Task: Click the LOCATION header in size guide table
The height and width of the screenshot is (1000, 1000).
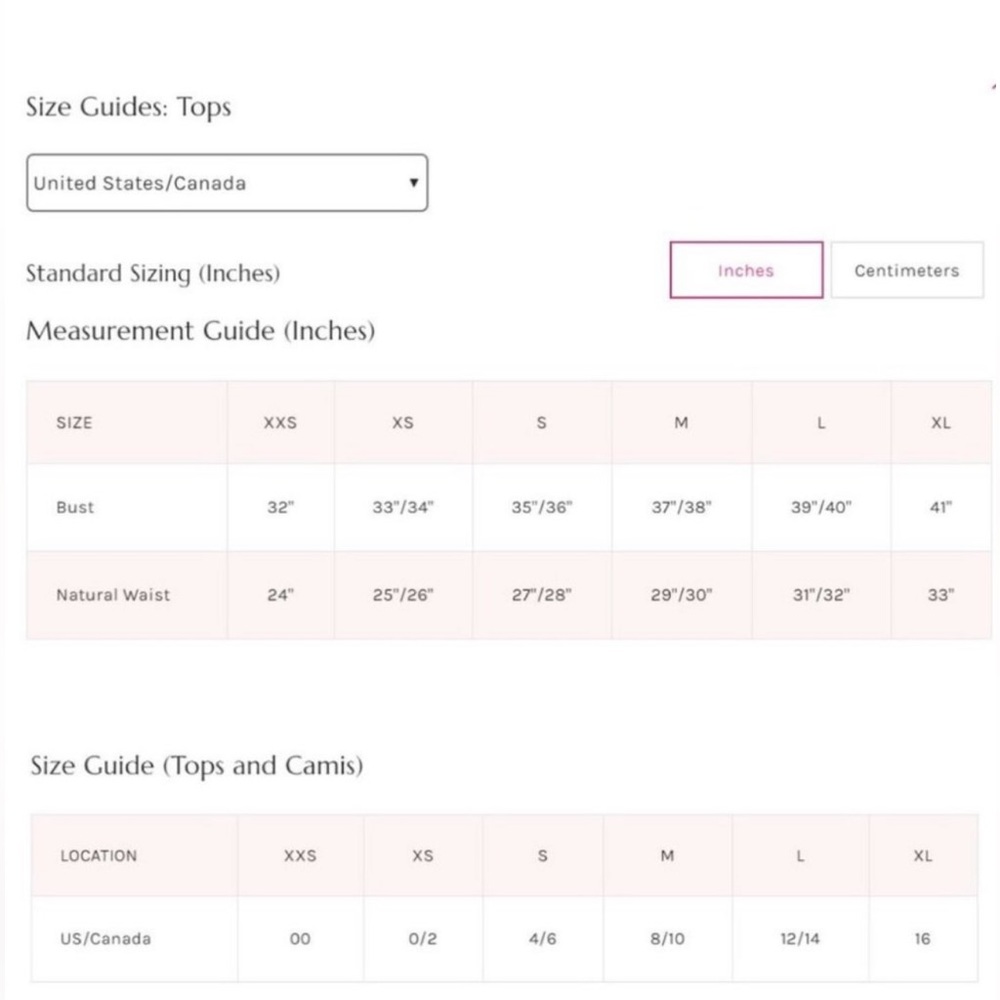Action: (x=98, y=855)
